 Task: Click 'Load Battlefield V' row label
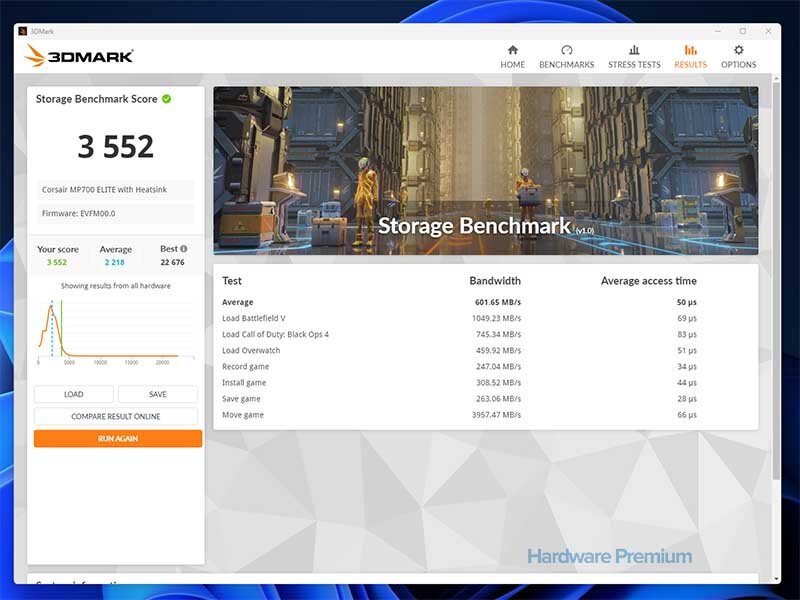pyautogui.click(x=254, y=318)
